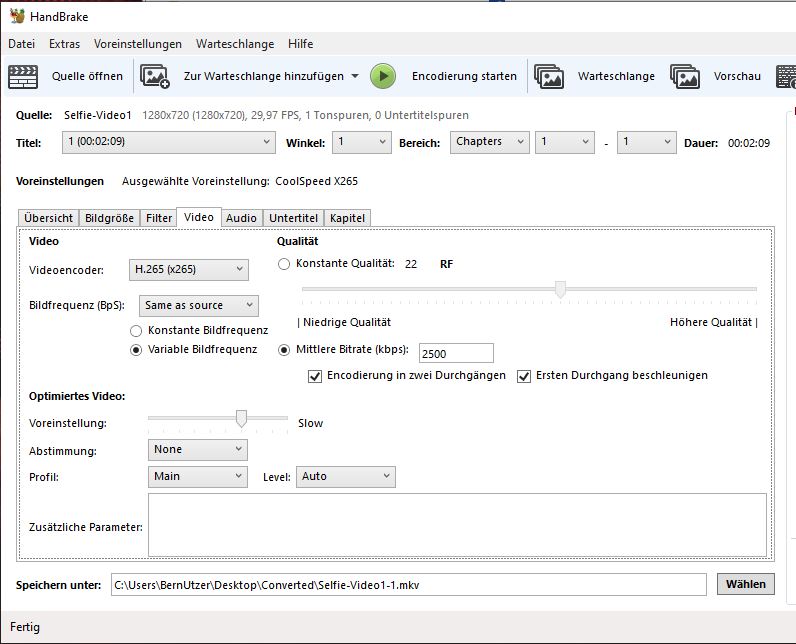Toggle Encodierung in zwei Durchgängen checkbox
This screenshot has width=796, height=644.
coord(315,376)
